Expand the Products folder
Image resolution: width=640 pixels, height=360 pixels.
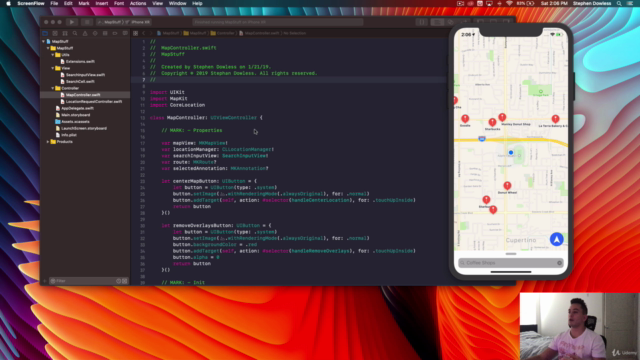(x=48, y=142)
